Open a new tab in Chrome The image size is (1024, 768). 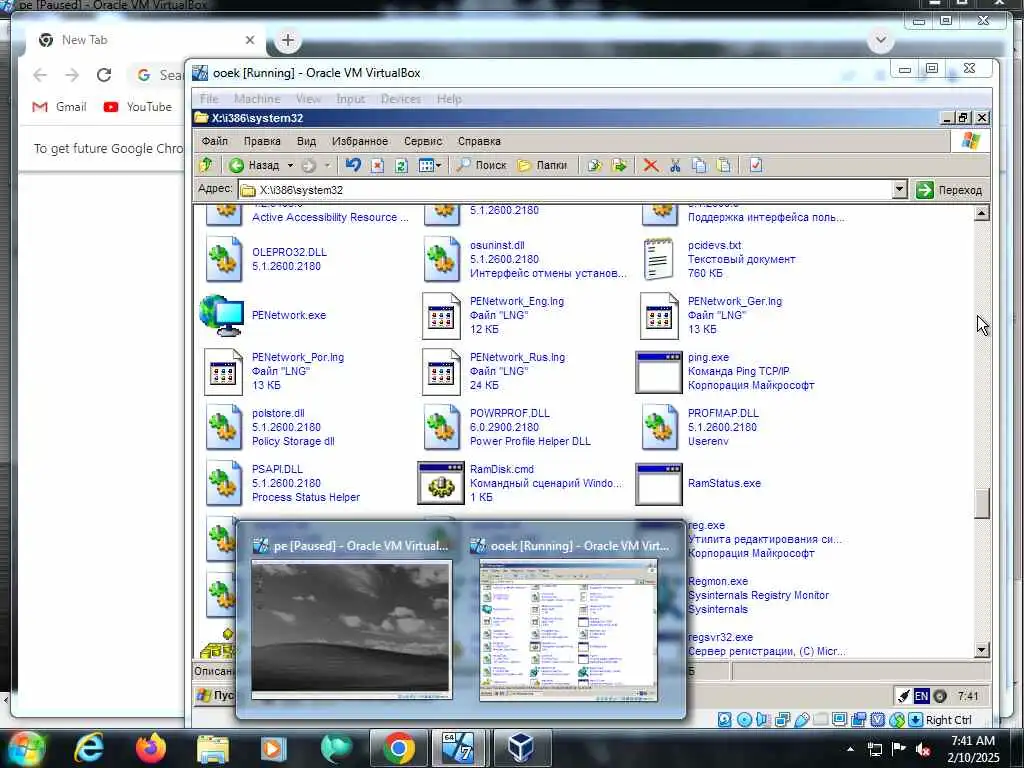click(287, 40)
